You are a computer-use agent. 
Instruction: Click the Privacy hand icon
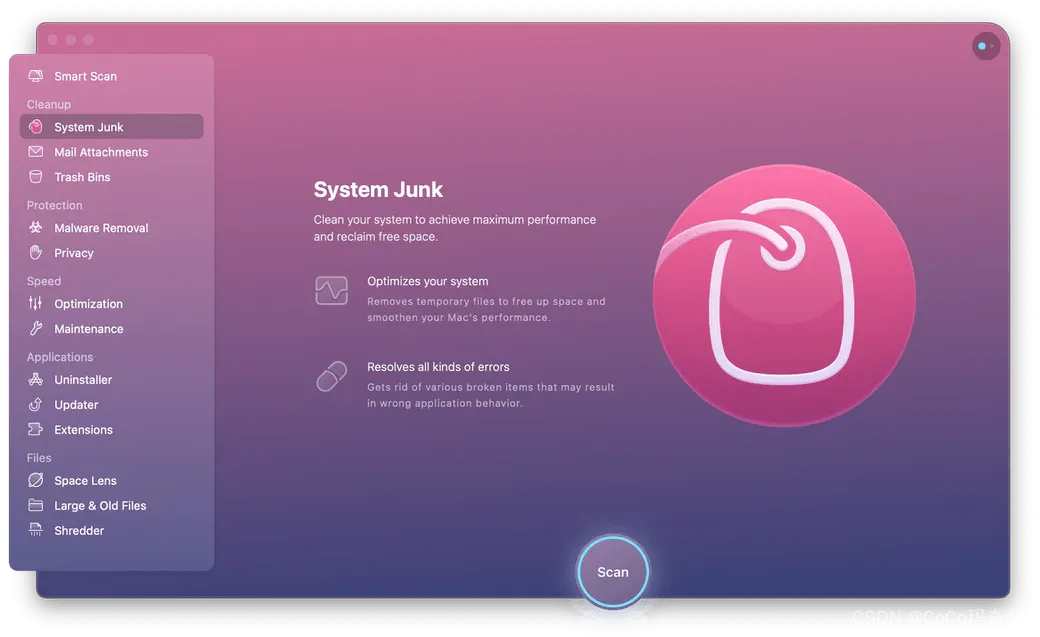click(36, 252)
